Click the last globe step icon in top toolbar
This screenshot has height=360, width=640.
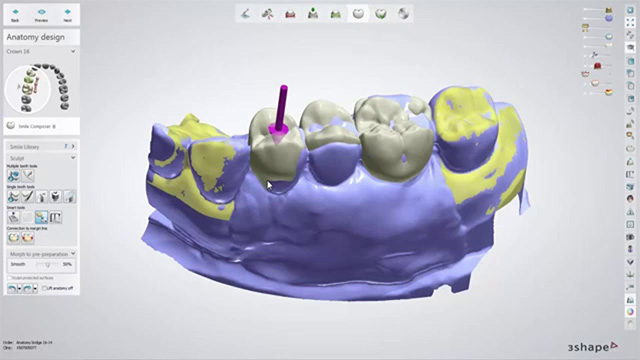pyautogui.click(x=403, y=13)
